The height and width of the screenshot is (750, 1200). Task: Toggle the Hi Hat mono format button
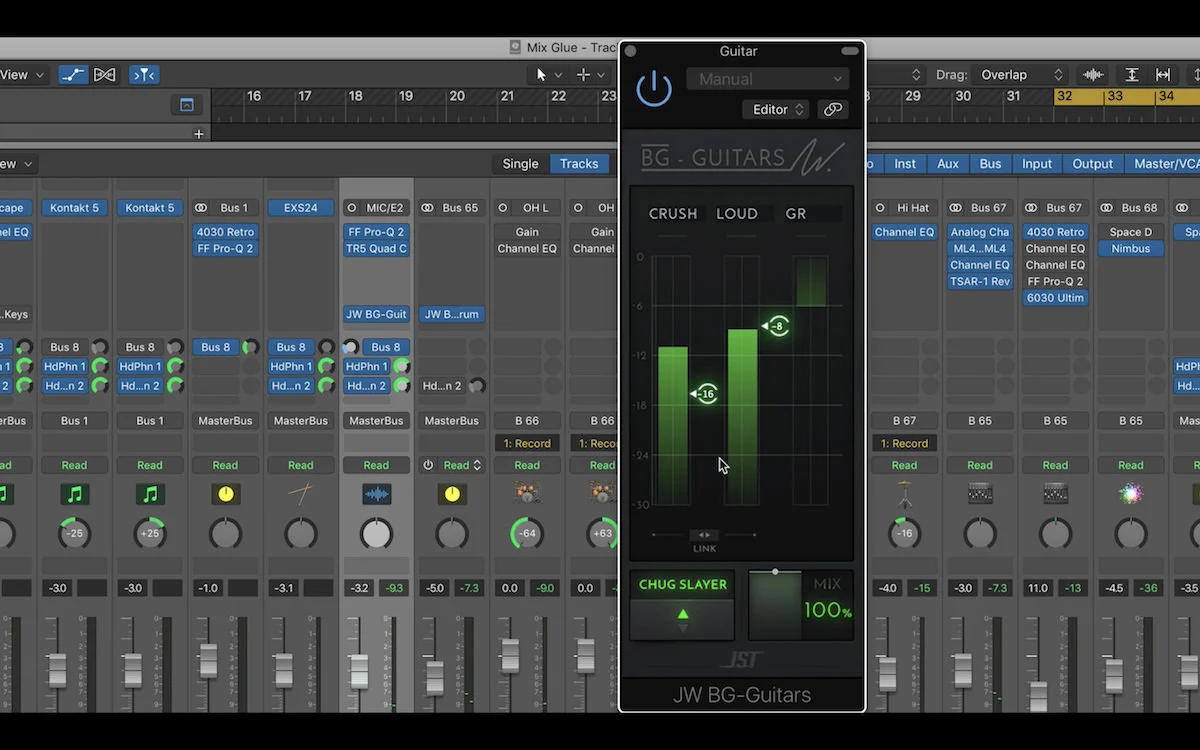click(880, 208)
